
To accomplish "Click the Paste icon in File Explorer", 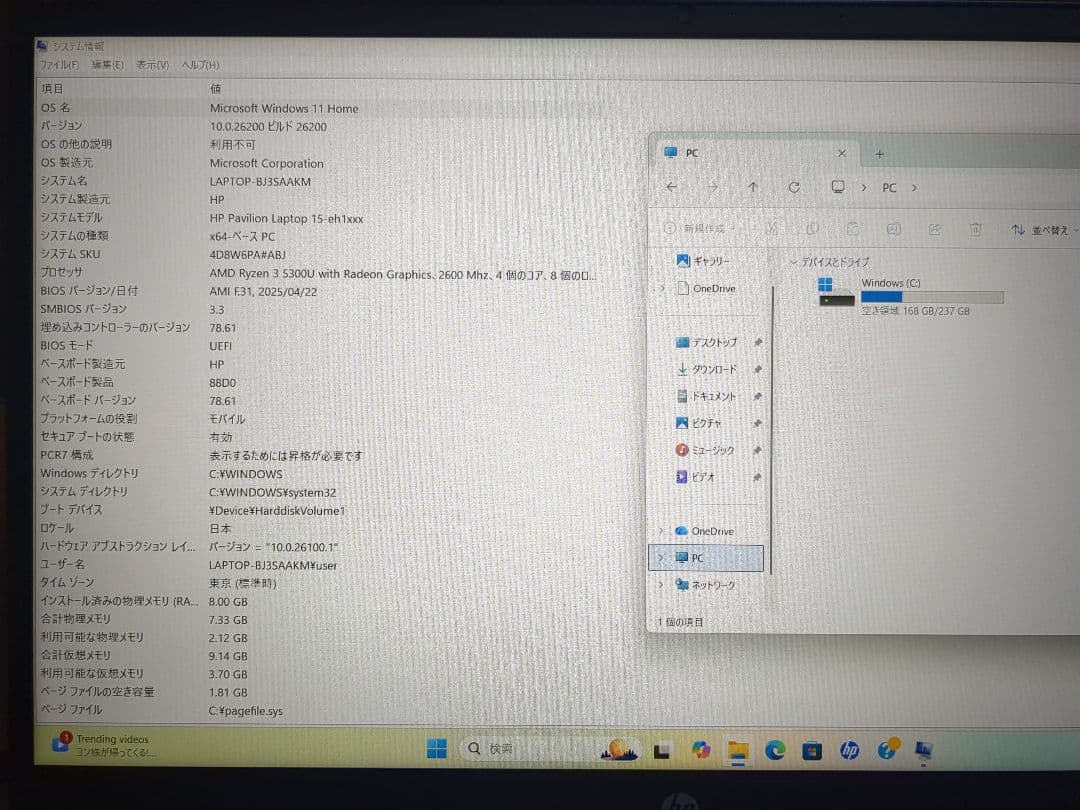I will [854, 229].
